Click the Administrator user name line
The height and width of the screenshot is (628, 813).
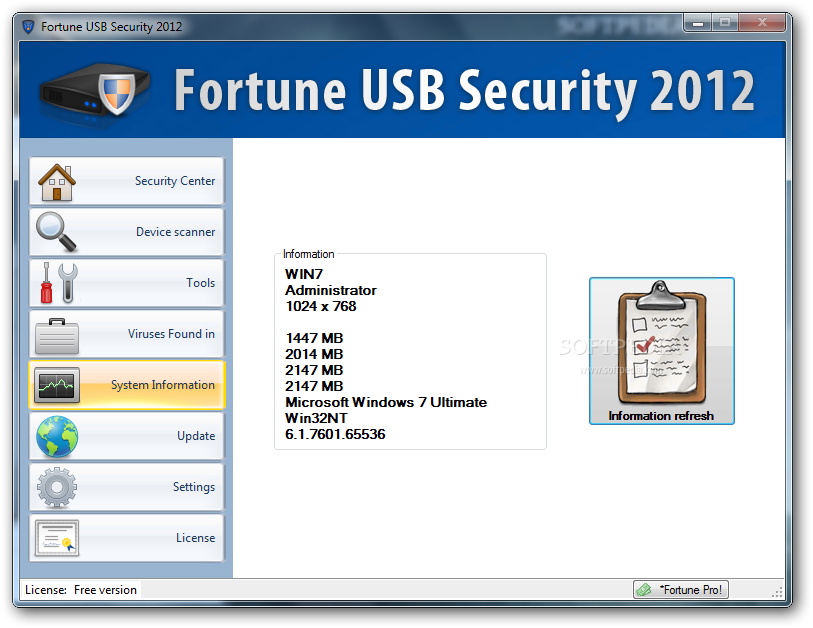coord(331,290)
